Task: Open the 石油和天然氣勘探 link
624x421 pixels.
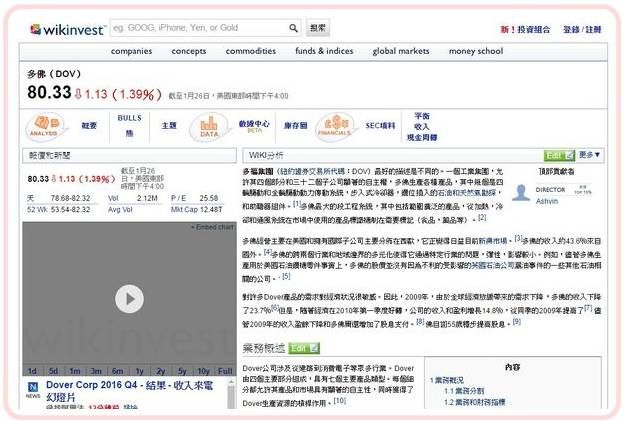Action: click(466, 193)
